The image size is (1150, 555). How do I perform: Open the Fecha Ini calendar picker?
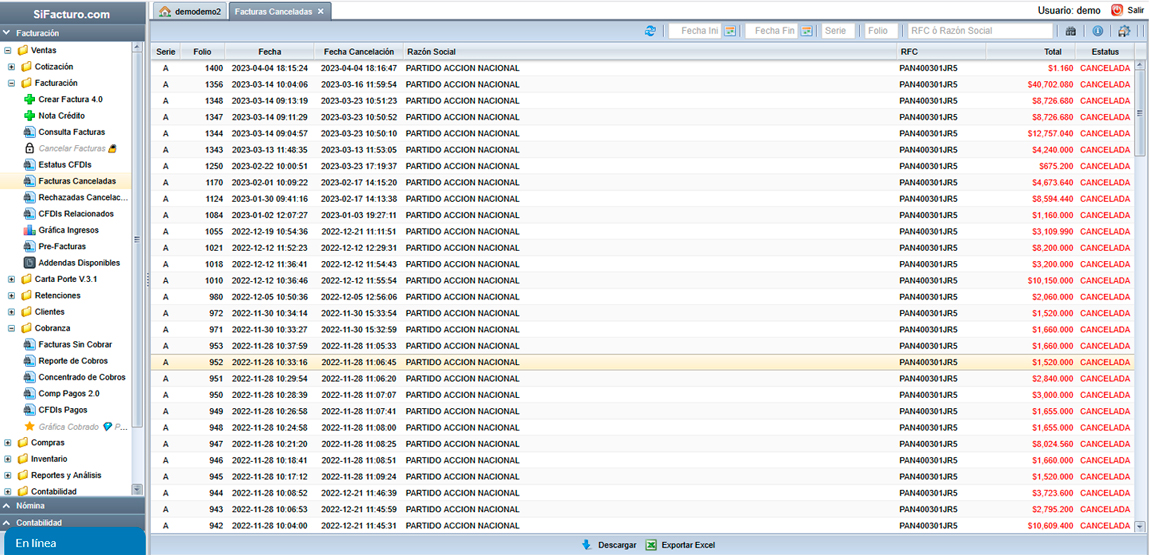[x=731, y=31]
